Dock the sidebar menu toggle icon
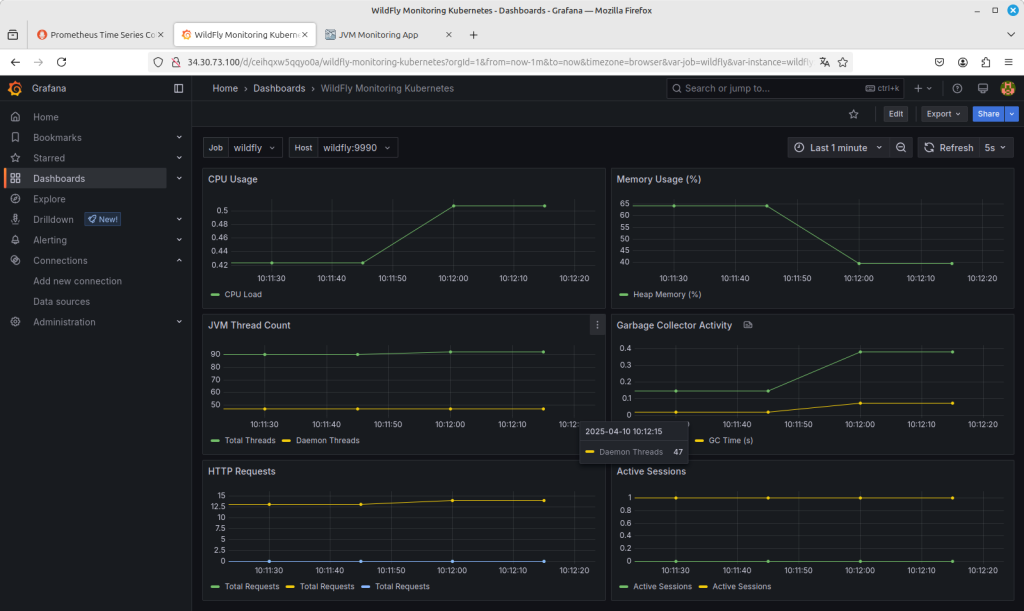Viewport: 1024px width, 611px height. tap(178, 88)
